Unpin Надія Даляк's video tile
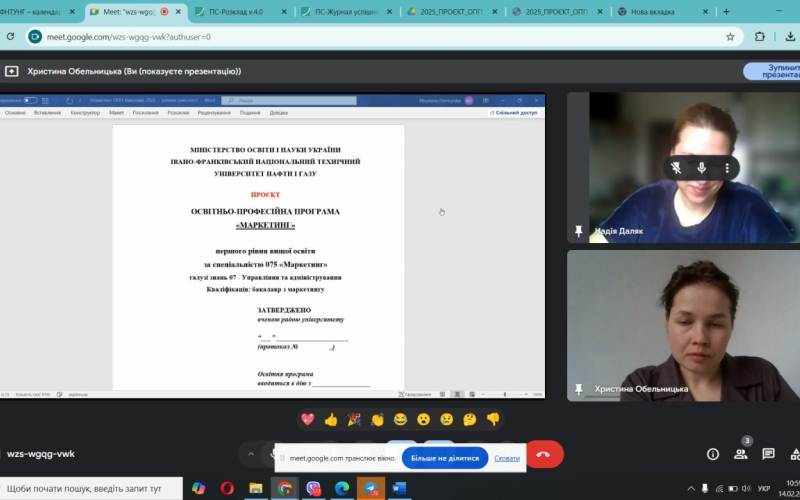The width and height of the screenshot is (800, 500). point(676,168)
